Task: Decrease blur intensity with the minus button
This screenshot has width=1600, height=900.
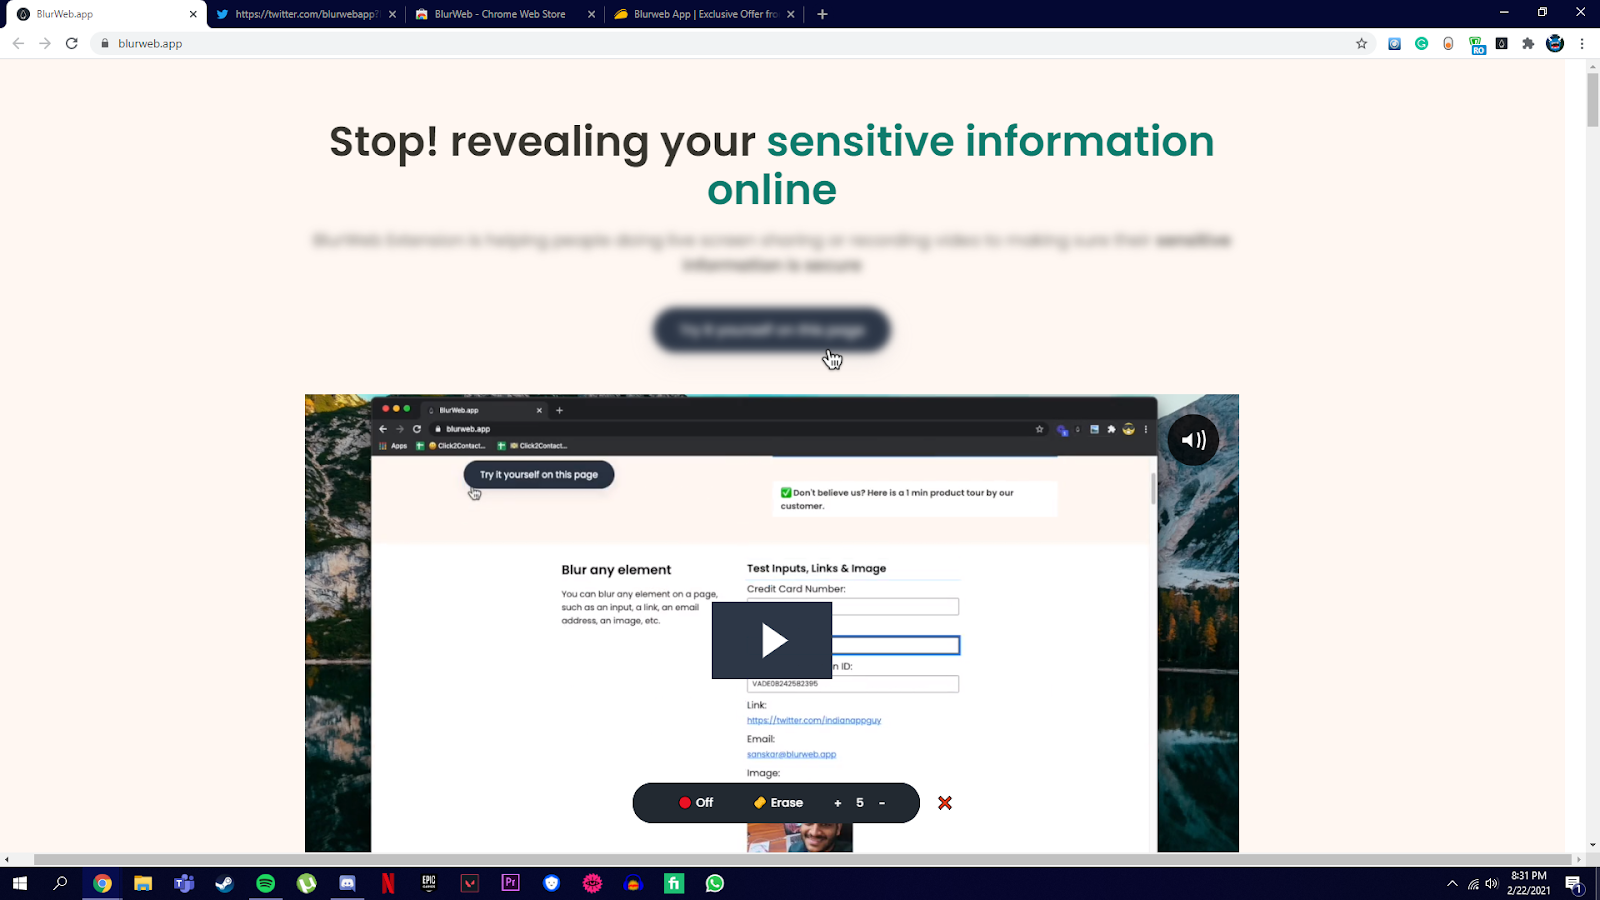Action: click(882, 803)
